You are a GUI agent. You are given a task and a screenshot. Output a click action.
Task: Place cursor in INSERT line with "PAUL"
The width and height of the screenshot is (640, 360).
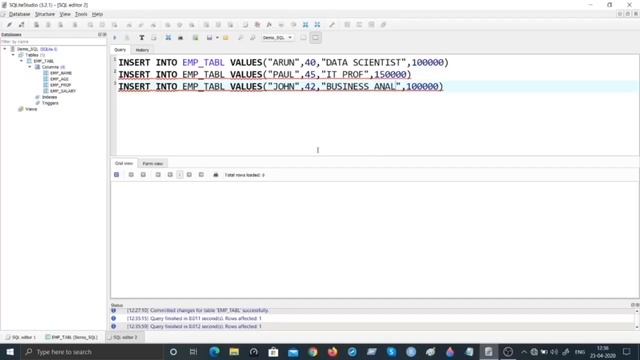coord(264,75)
